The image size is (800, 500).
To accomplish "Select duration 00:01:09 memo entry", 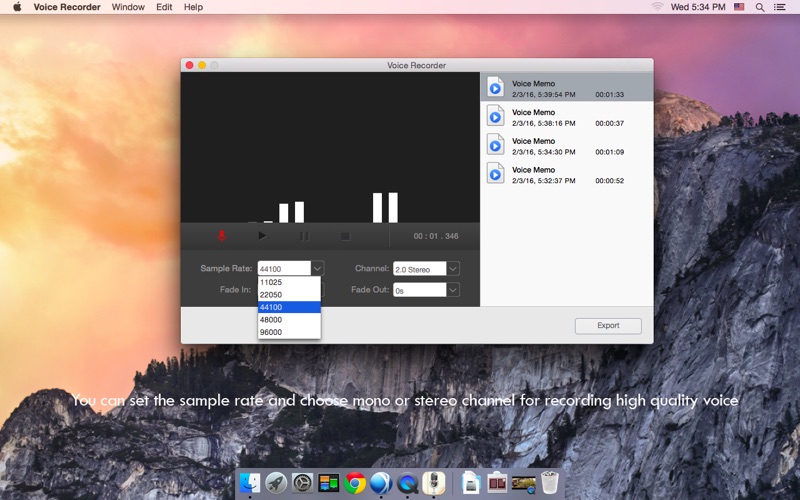I will pos(609,152).
